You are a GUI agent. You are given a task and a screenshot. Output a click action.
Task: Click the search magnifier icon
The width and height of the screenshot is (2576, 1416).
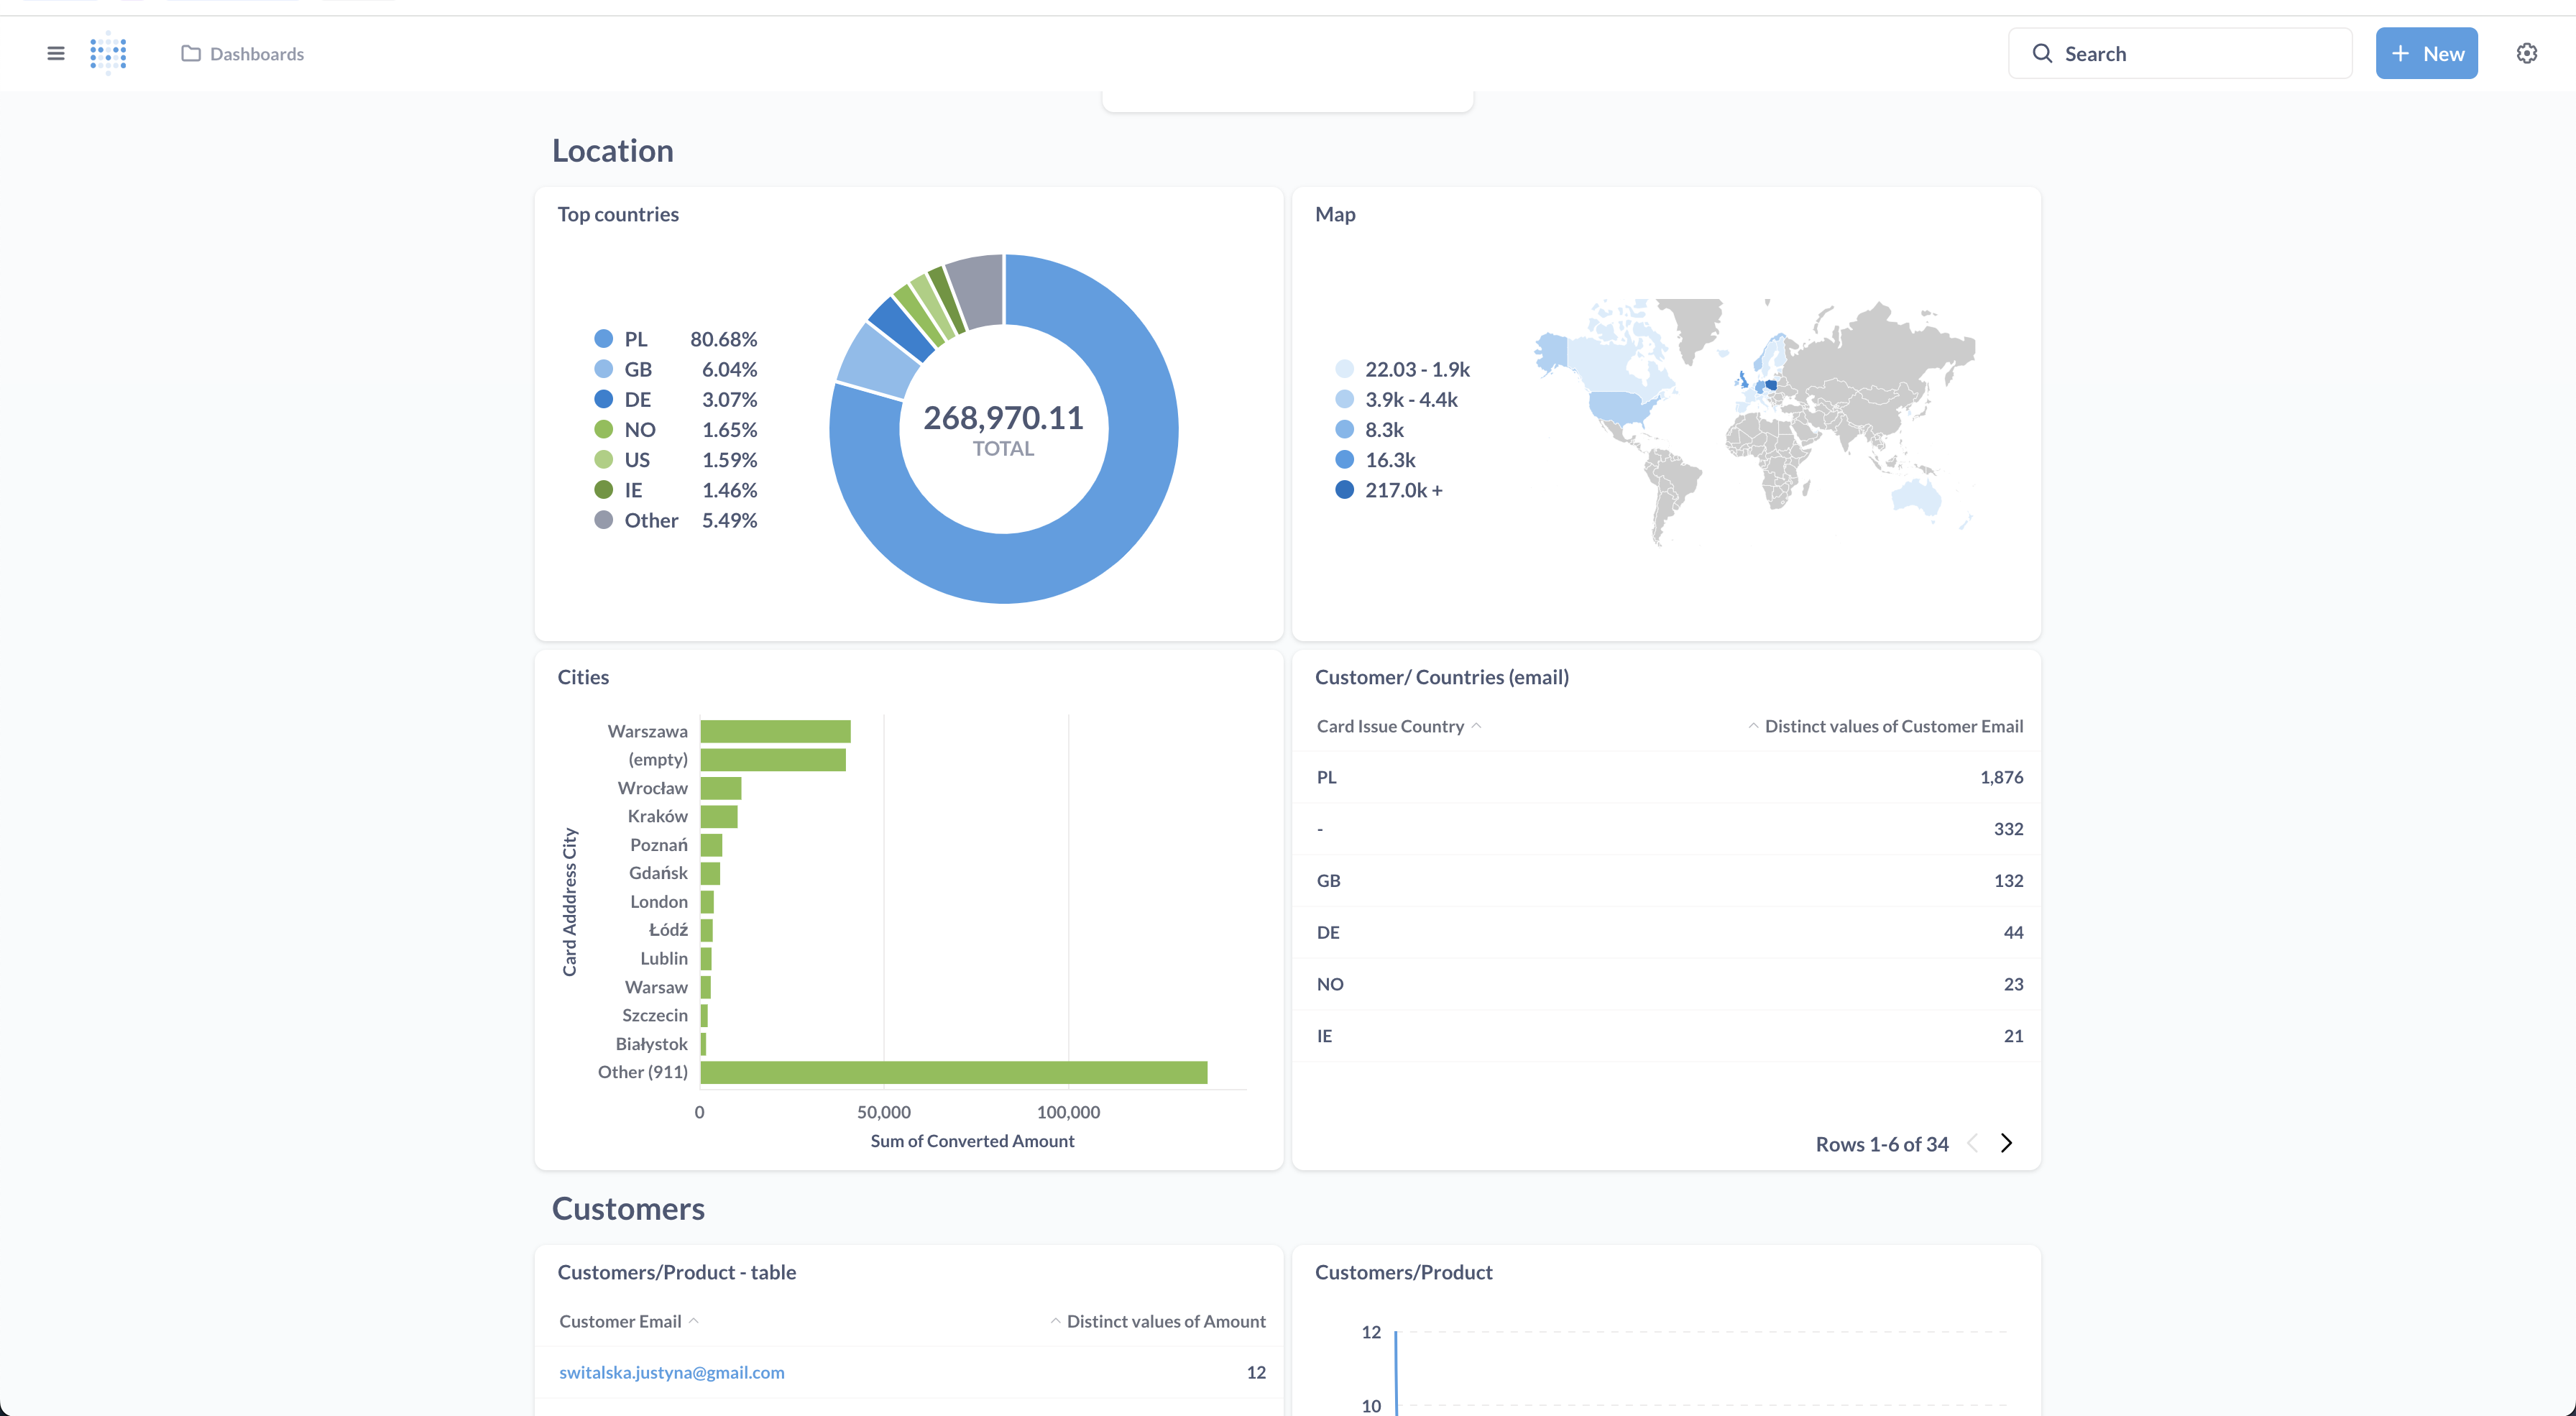click(2042, 53)
